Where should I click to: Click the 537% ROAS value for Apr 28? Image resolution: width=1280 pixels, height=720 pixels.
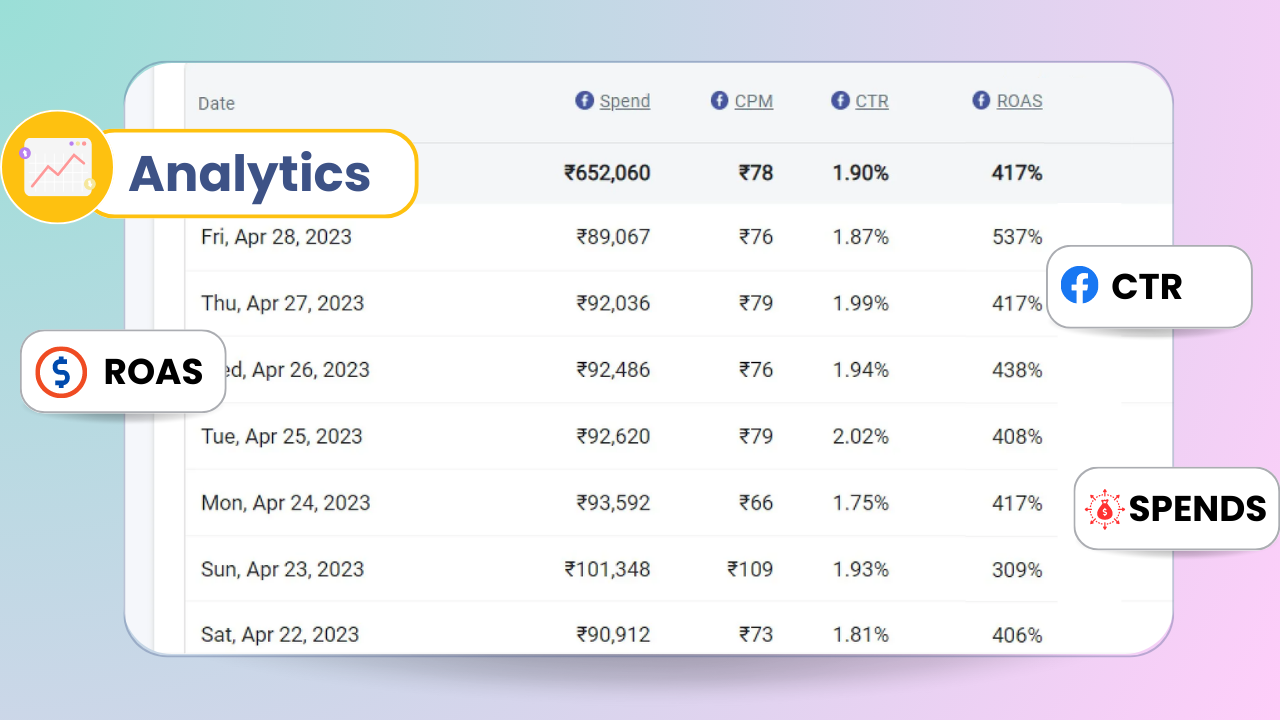pyautogui.click(x=1018, y=237)
